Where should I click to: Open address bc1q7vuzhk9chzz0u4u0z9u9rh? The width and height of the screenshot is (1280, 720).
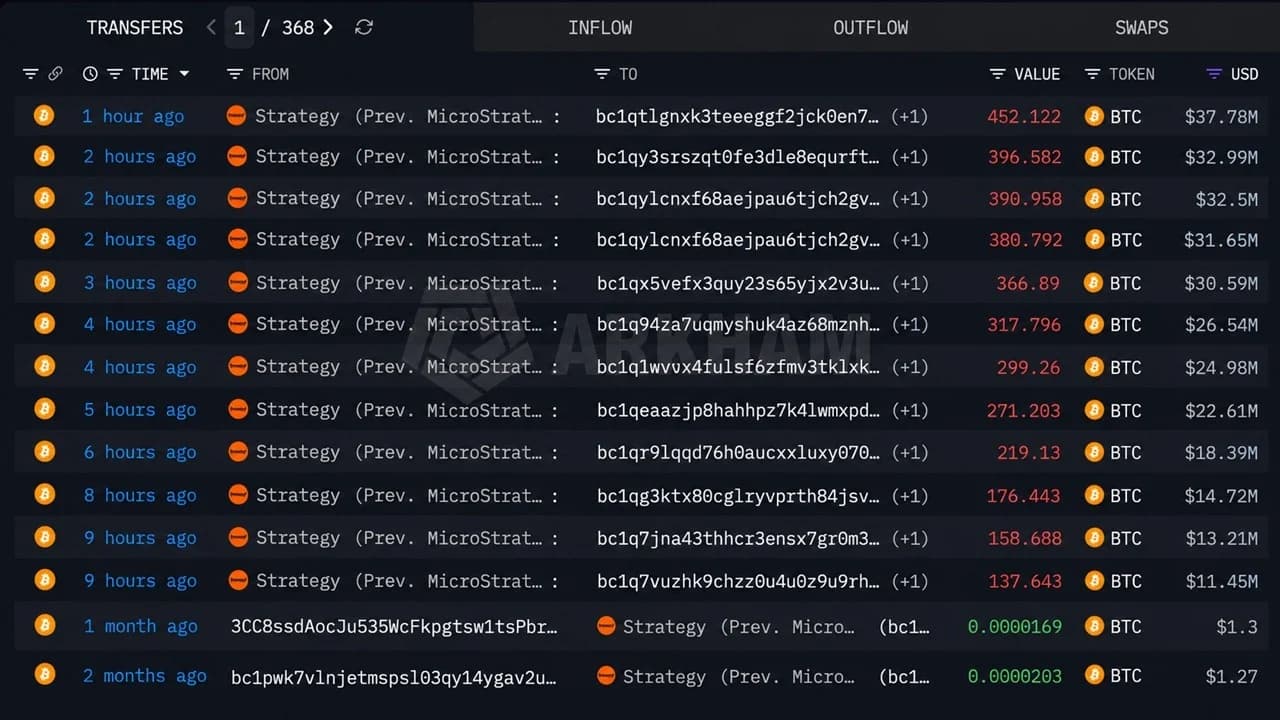(x=738, y=581)
